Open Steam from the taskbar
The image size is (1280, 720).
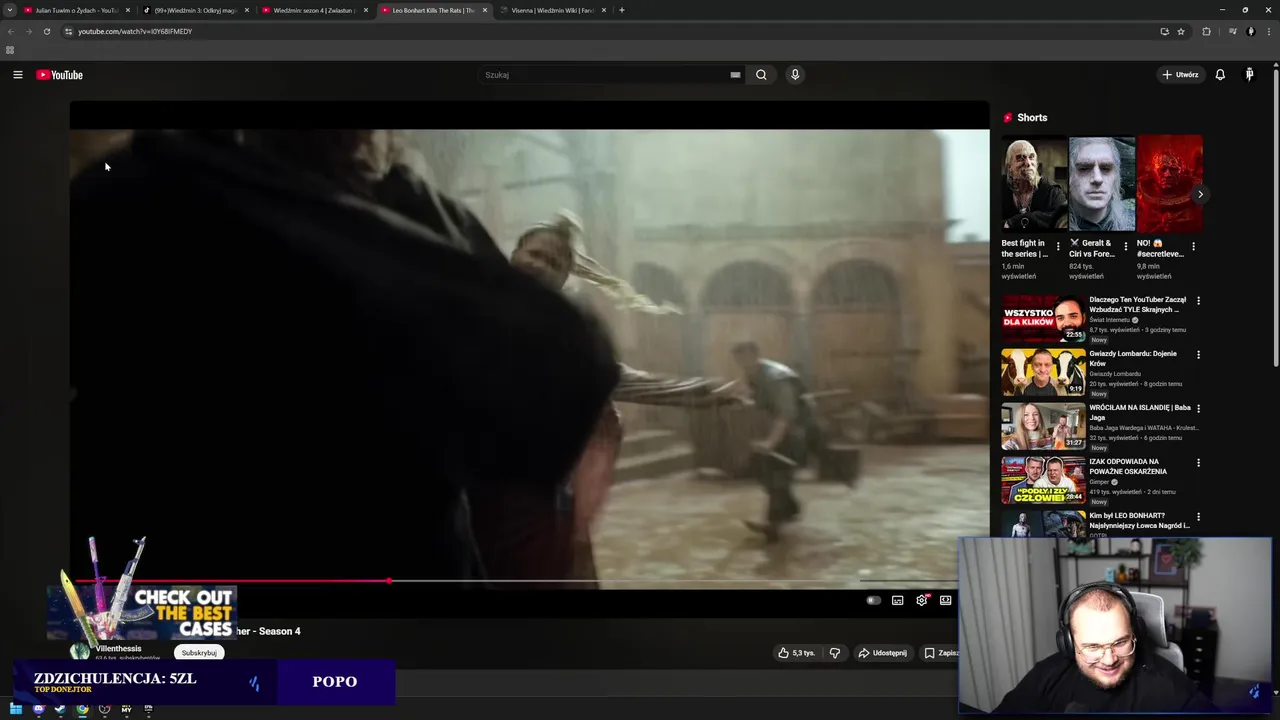click(x=60, y=709)
